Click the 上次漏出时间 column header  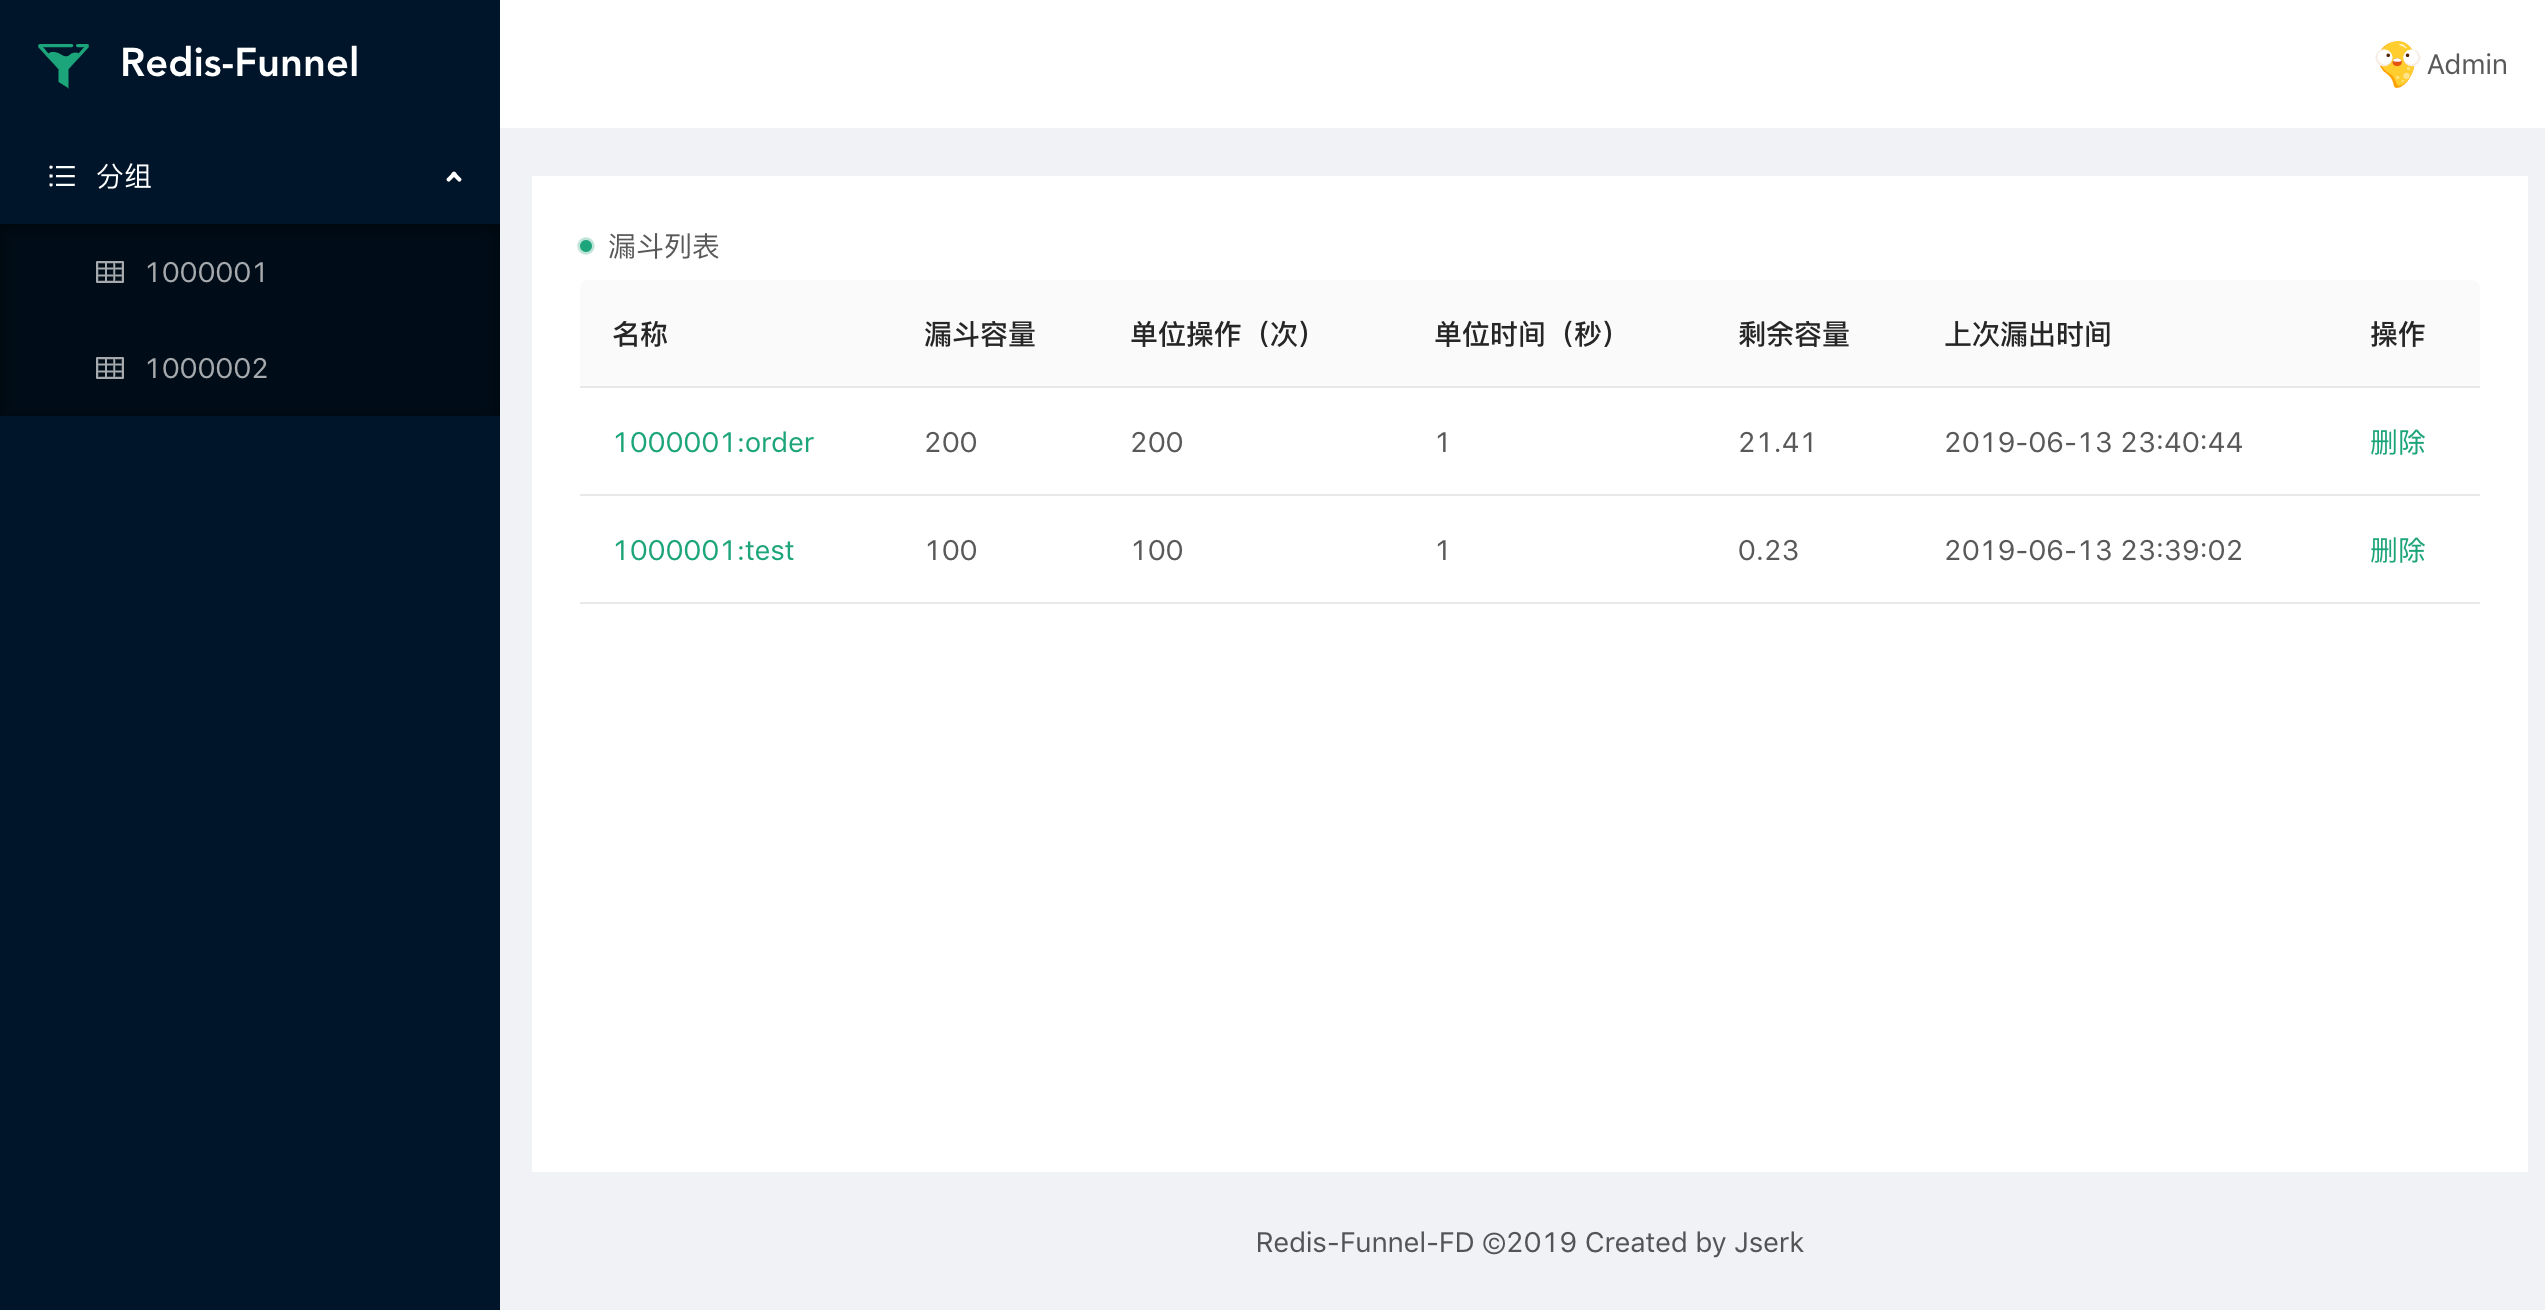(x=2027, y=334)
